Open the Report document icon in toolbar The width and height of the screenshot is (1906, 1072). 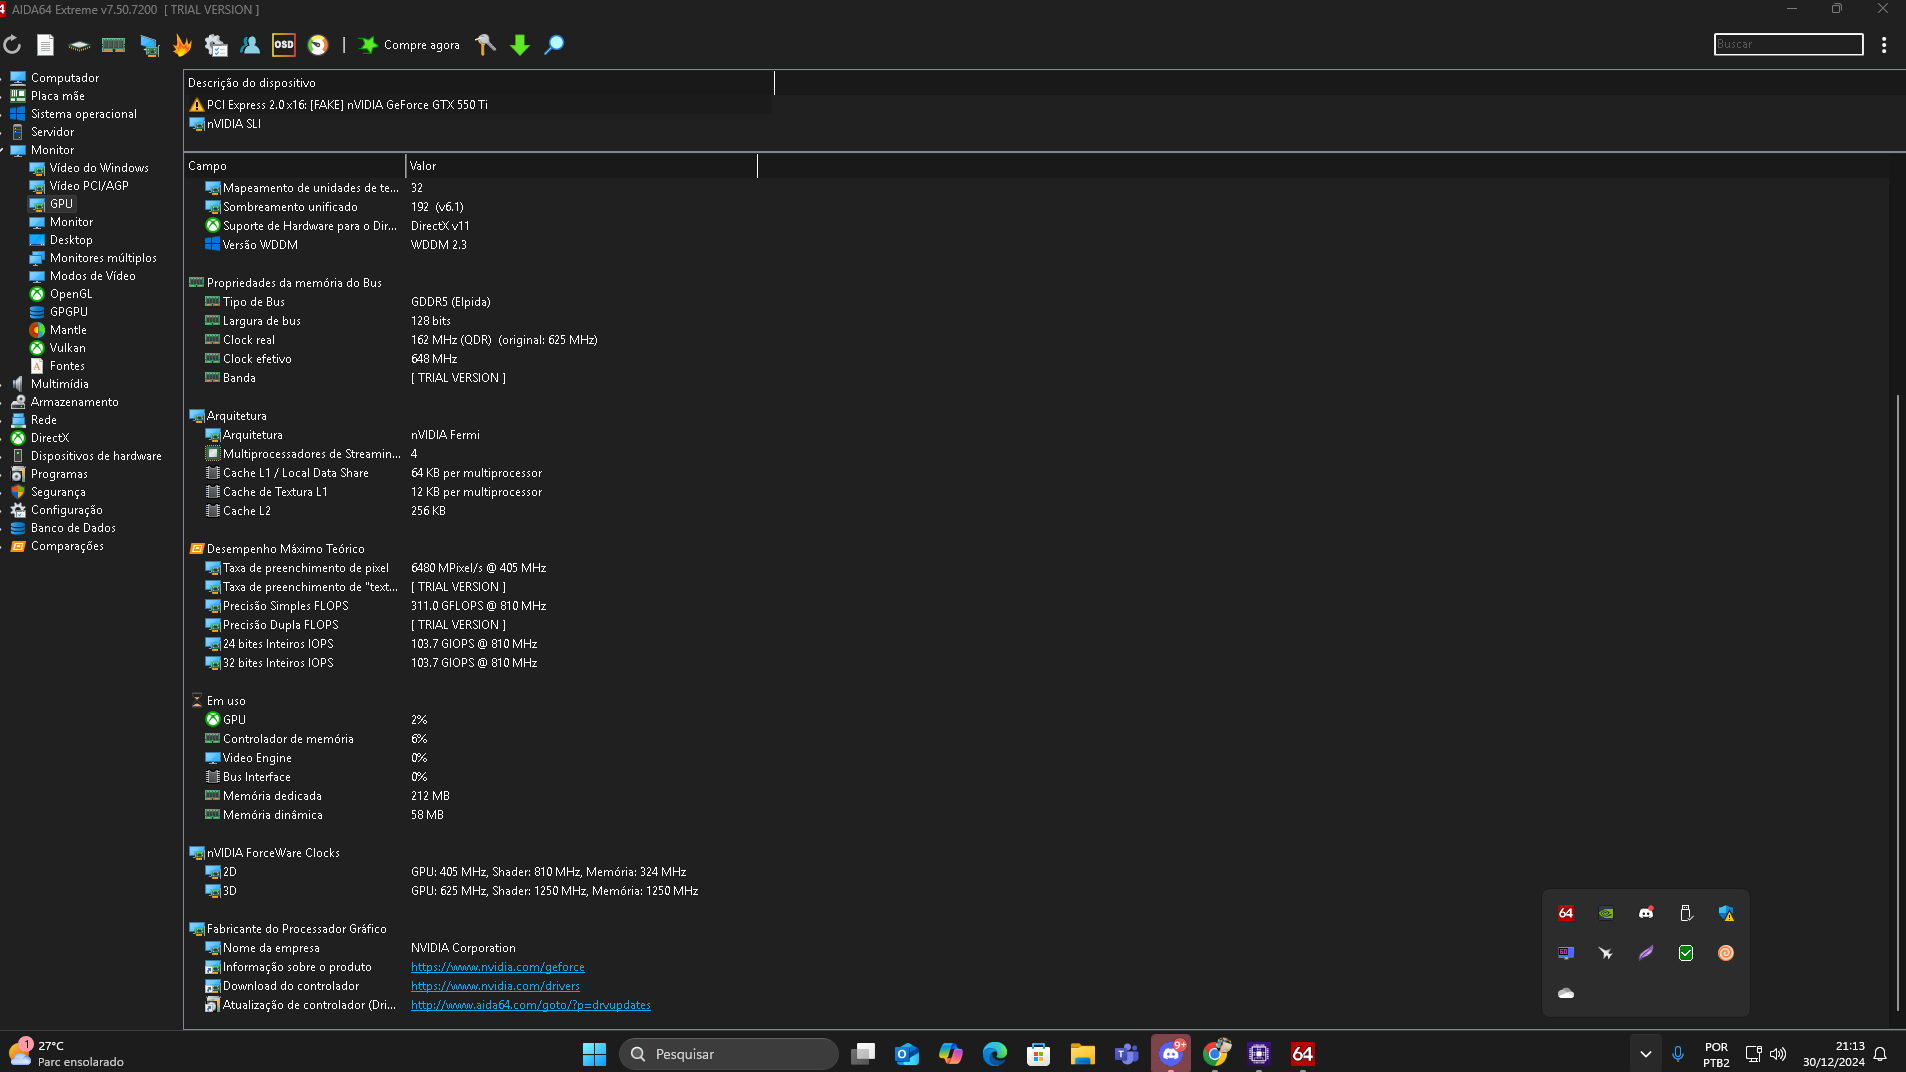tap(45, 45)
